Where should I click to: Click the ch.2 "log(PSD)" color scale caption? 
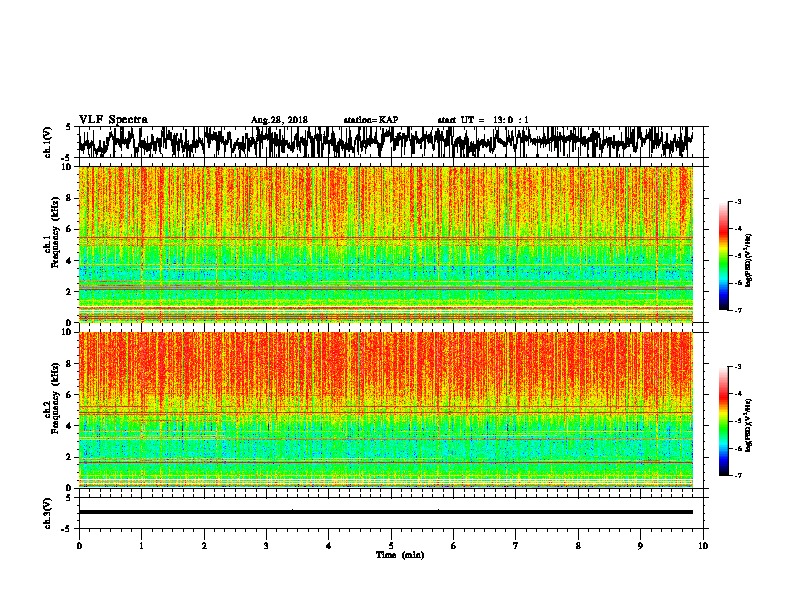(x=748, y=425)
